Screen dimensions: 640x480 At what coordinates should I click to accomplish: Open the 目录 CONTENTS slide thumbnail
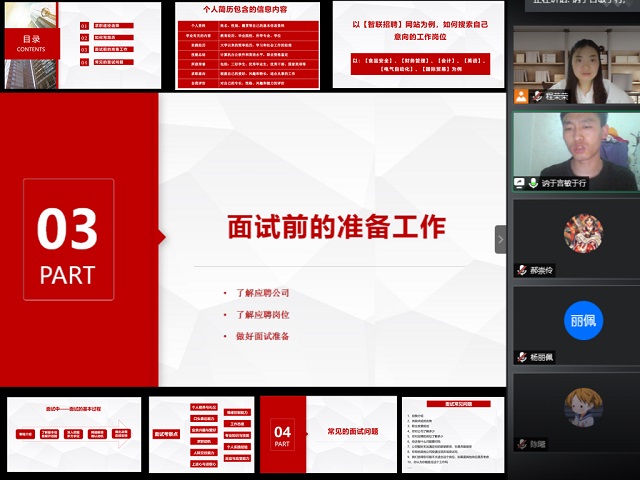79,44
